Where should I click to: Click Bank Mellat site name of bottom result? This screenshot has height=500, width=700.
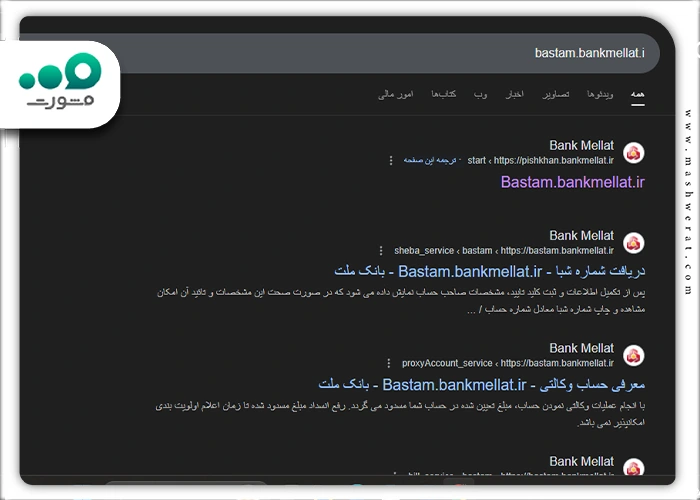(582, 461)
